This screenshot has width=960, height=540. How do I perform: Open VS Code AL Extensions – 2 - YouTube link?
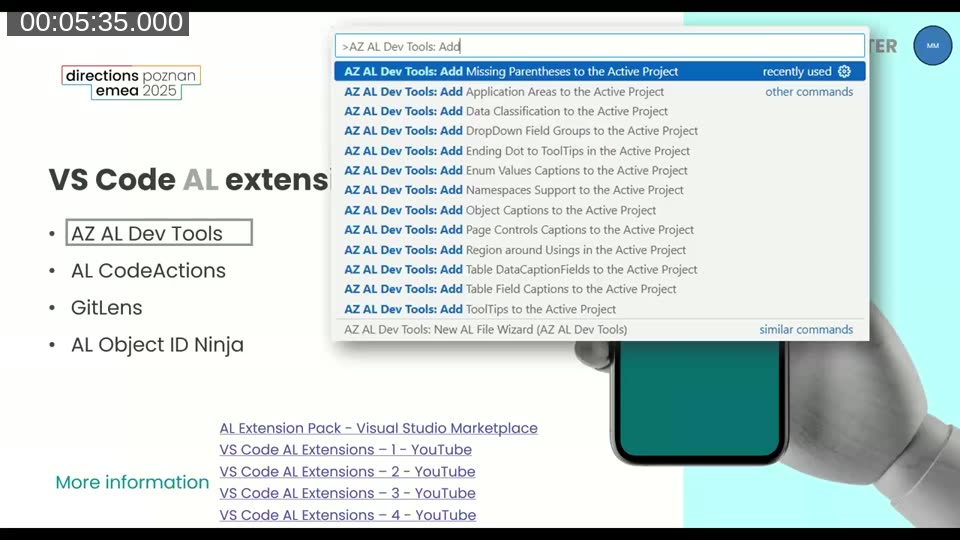point(347,471)
